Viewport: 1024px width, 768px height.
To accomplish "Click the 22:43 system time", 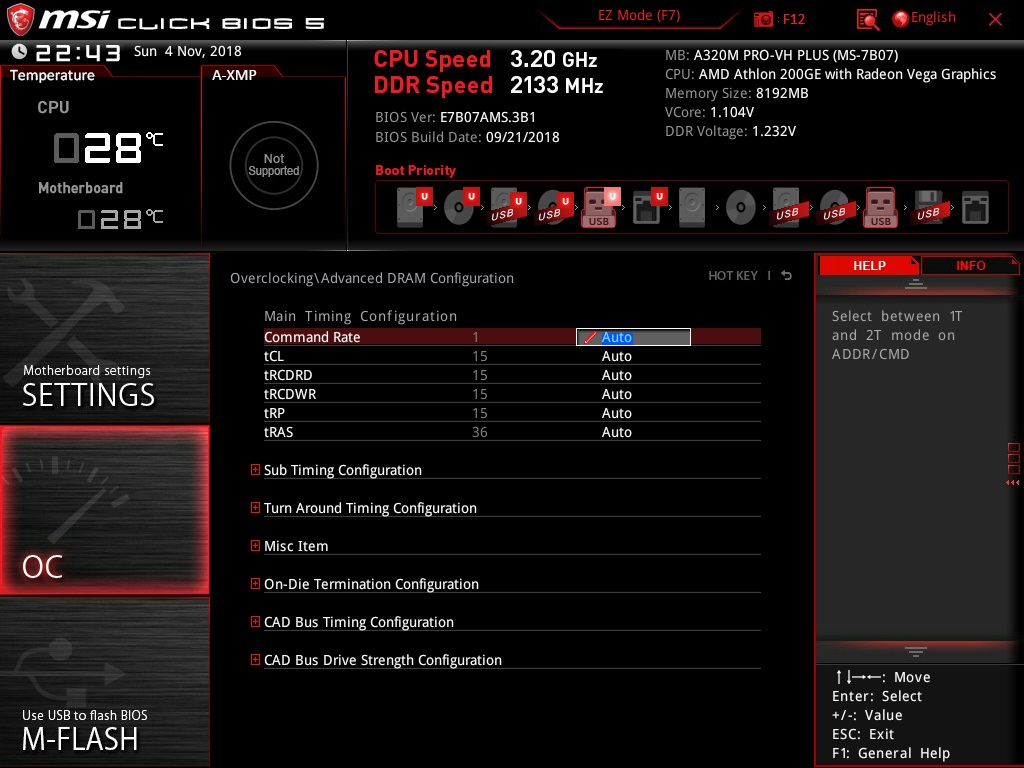I will (78, 52).
